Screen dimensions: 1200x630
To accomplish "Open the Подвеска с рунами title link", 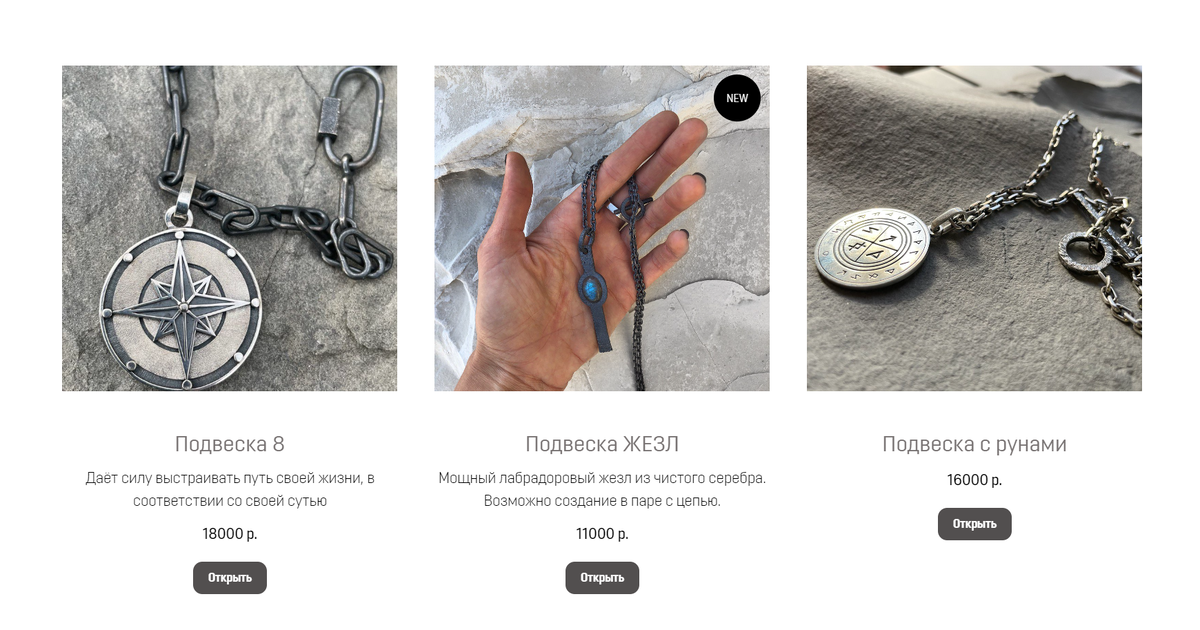I will click(974, 444).
